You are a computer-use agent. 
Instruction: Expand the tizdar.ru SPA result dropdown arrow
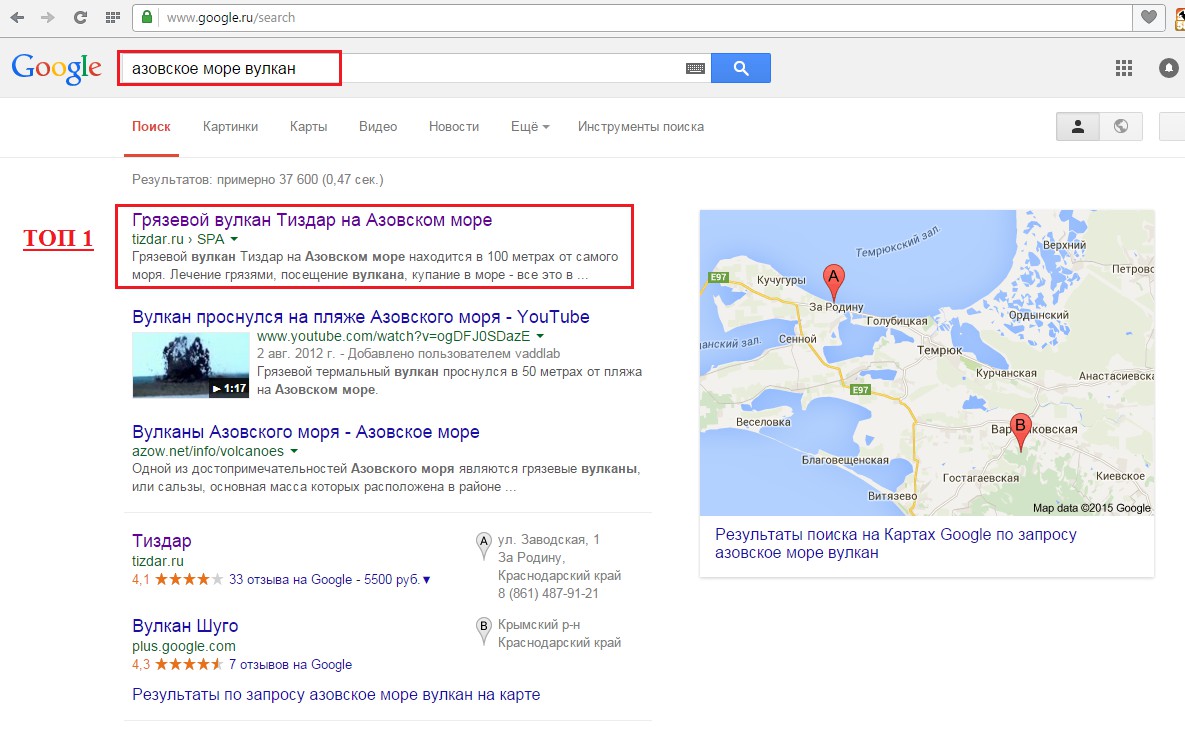[x=234, y=239]
